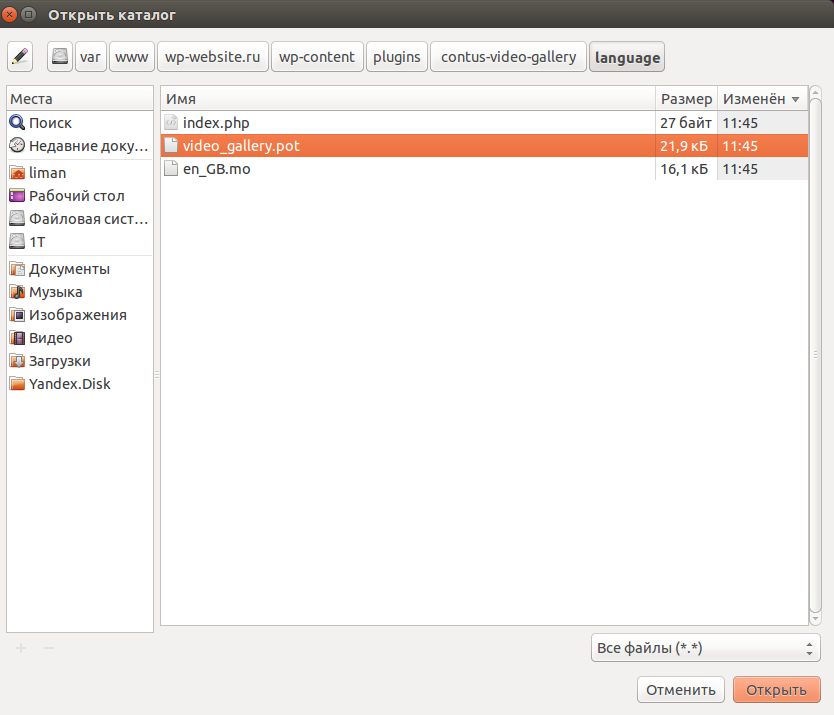Click the Открыть open button
This screenshot has height=715, width=834.
coord(776,690)
